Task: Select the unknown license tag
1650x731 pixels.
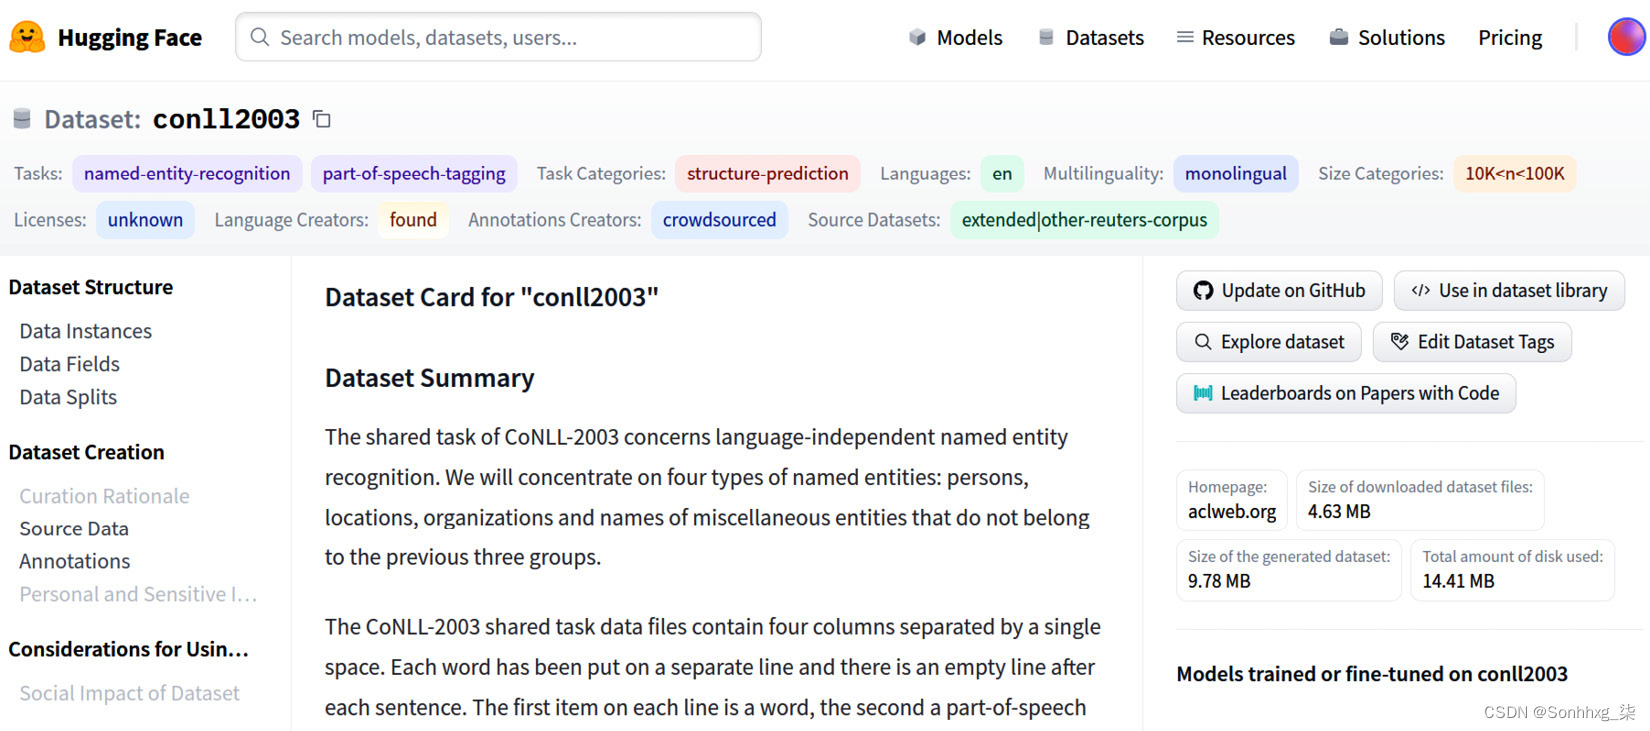Action: [x=145, y=220]
